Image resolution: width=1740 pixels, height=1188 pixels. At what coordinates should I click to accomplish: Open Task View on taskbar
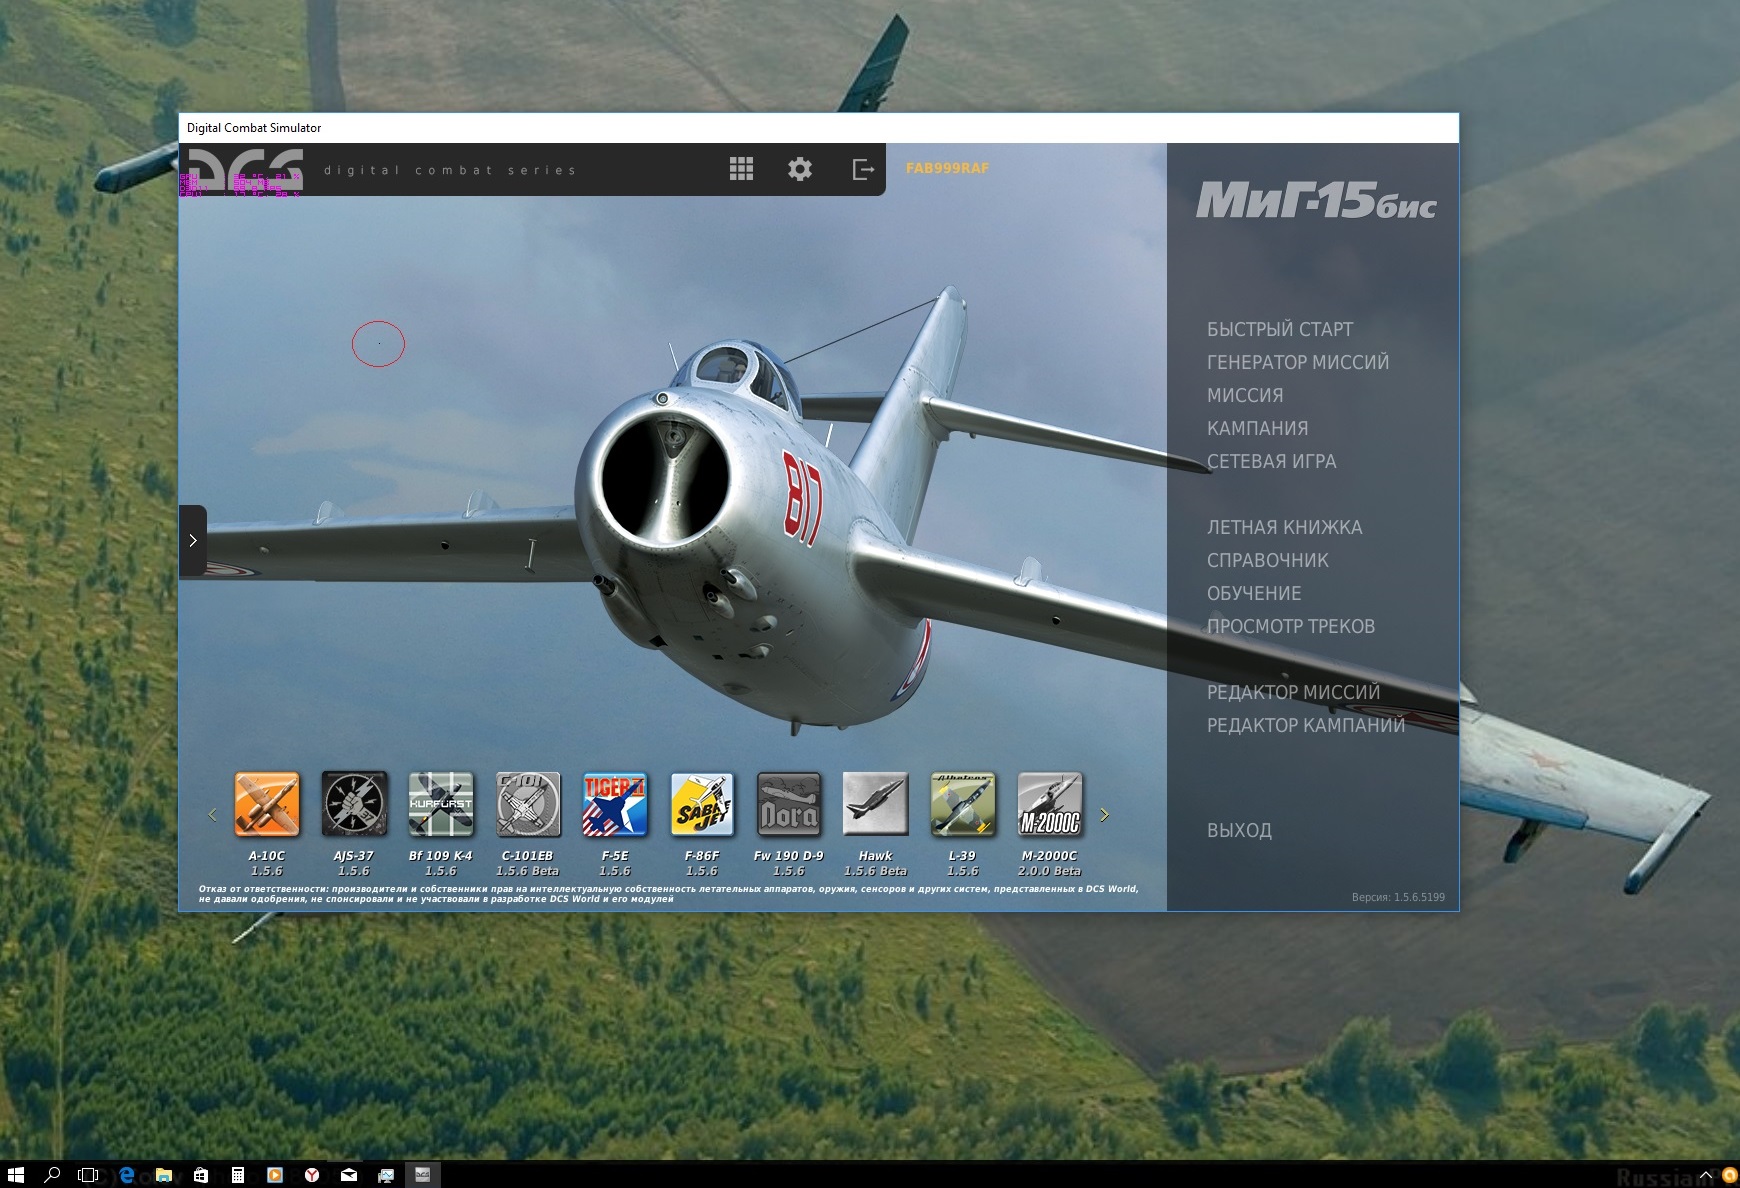88,1175
